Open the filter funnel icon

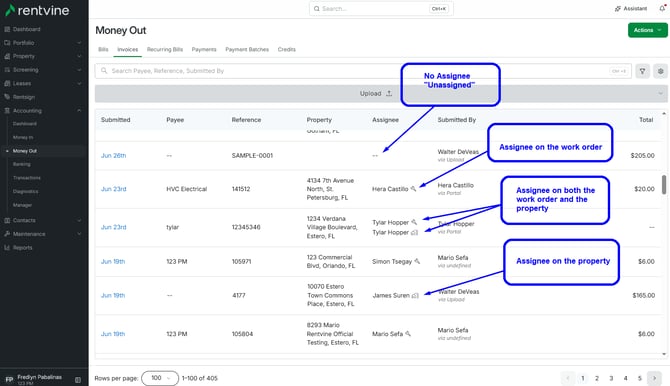[642, 71]
